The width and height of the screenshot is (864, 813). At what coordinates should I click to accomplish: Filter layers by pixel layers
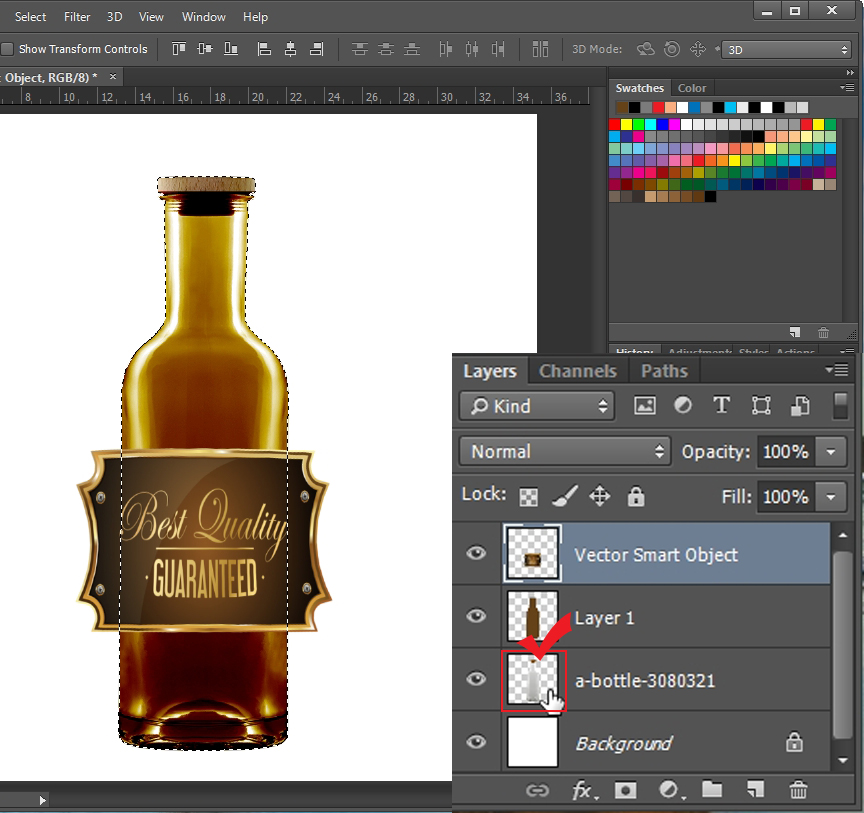pyautogui.click(x=645, y=406)
